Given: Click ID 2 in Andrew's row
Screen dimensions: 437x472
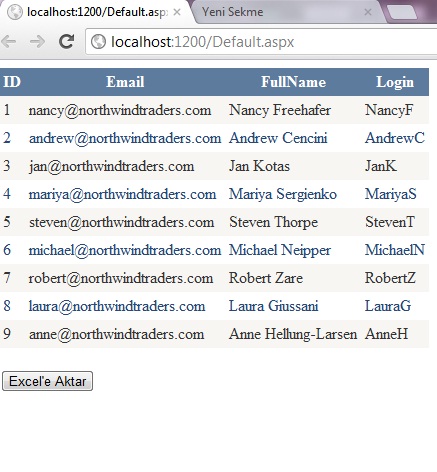Looking at the screenshot, I should 7,138.
